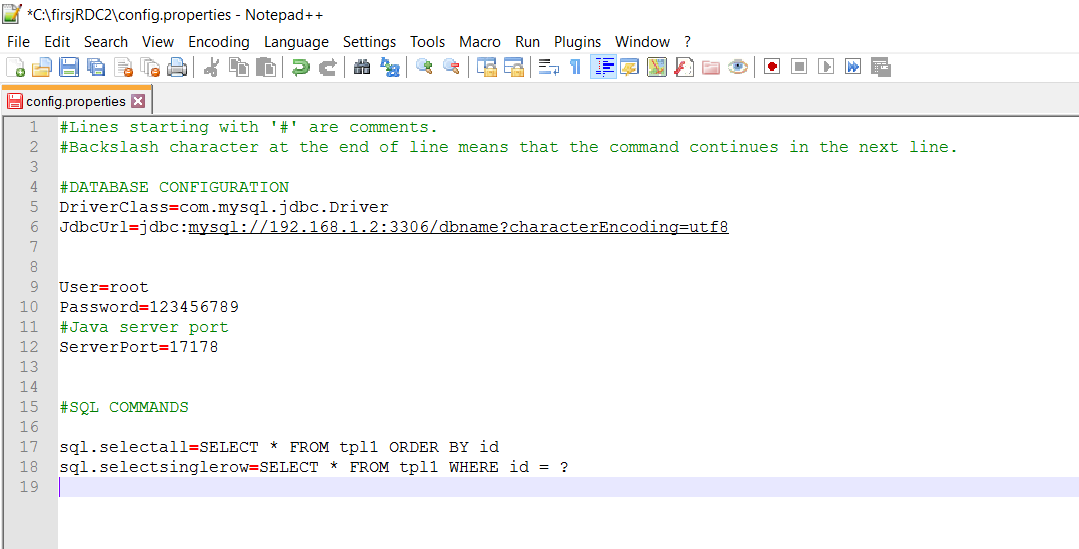
Task: Open the Encoding menu
Action: pos(219,42)
